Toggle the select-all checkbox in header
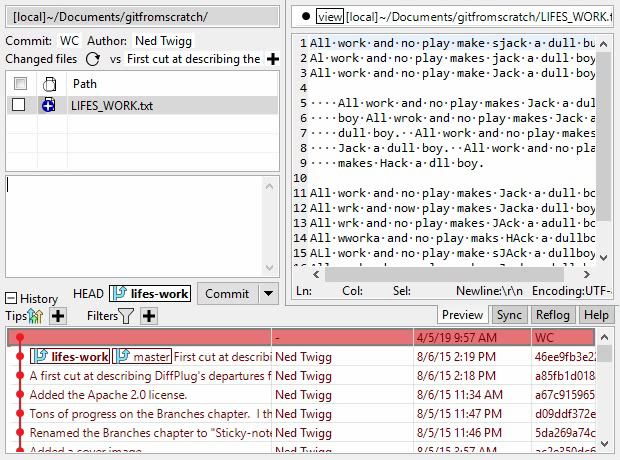Image resolution: width=620 pixels, height=460 pixels. [19, 84]
